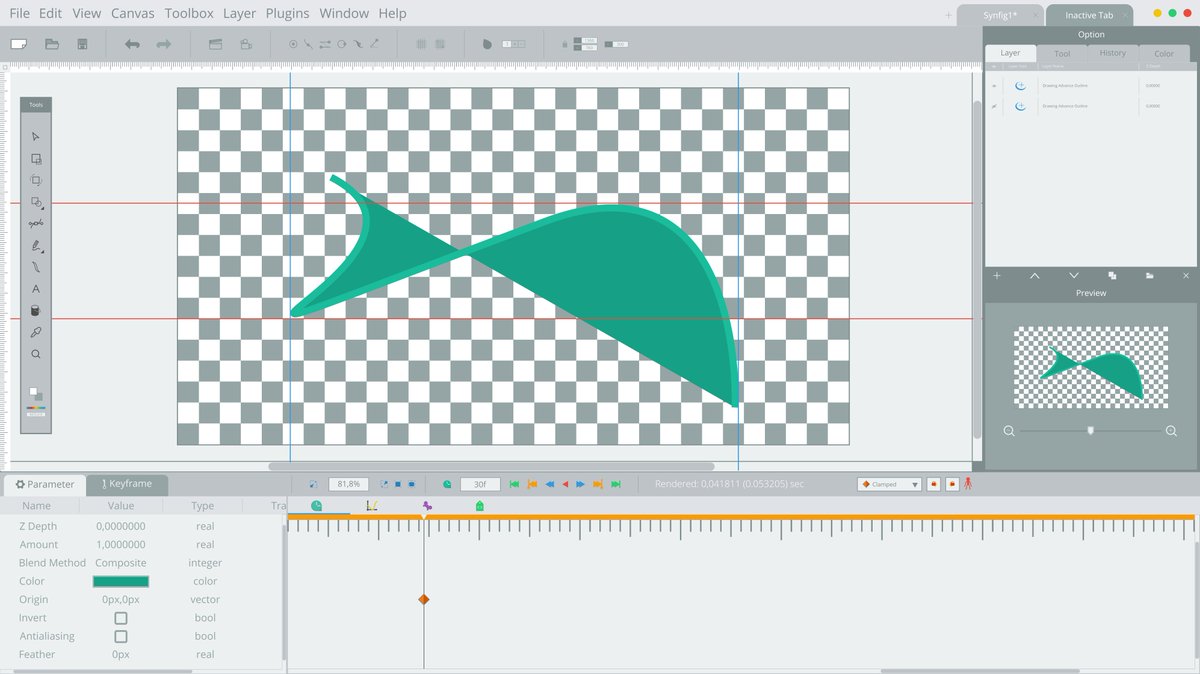The image size is (1200, 674).
Task: Seek to end of animation
Action: [616, 484]
